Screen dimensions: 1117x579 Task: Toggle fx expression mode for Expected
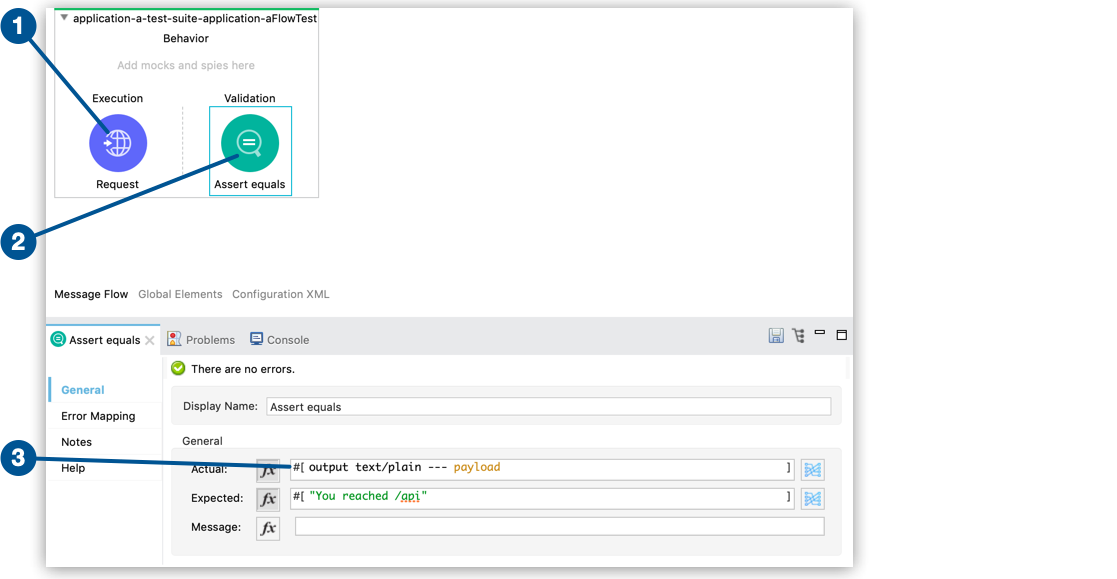[268, 498]
